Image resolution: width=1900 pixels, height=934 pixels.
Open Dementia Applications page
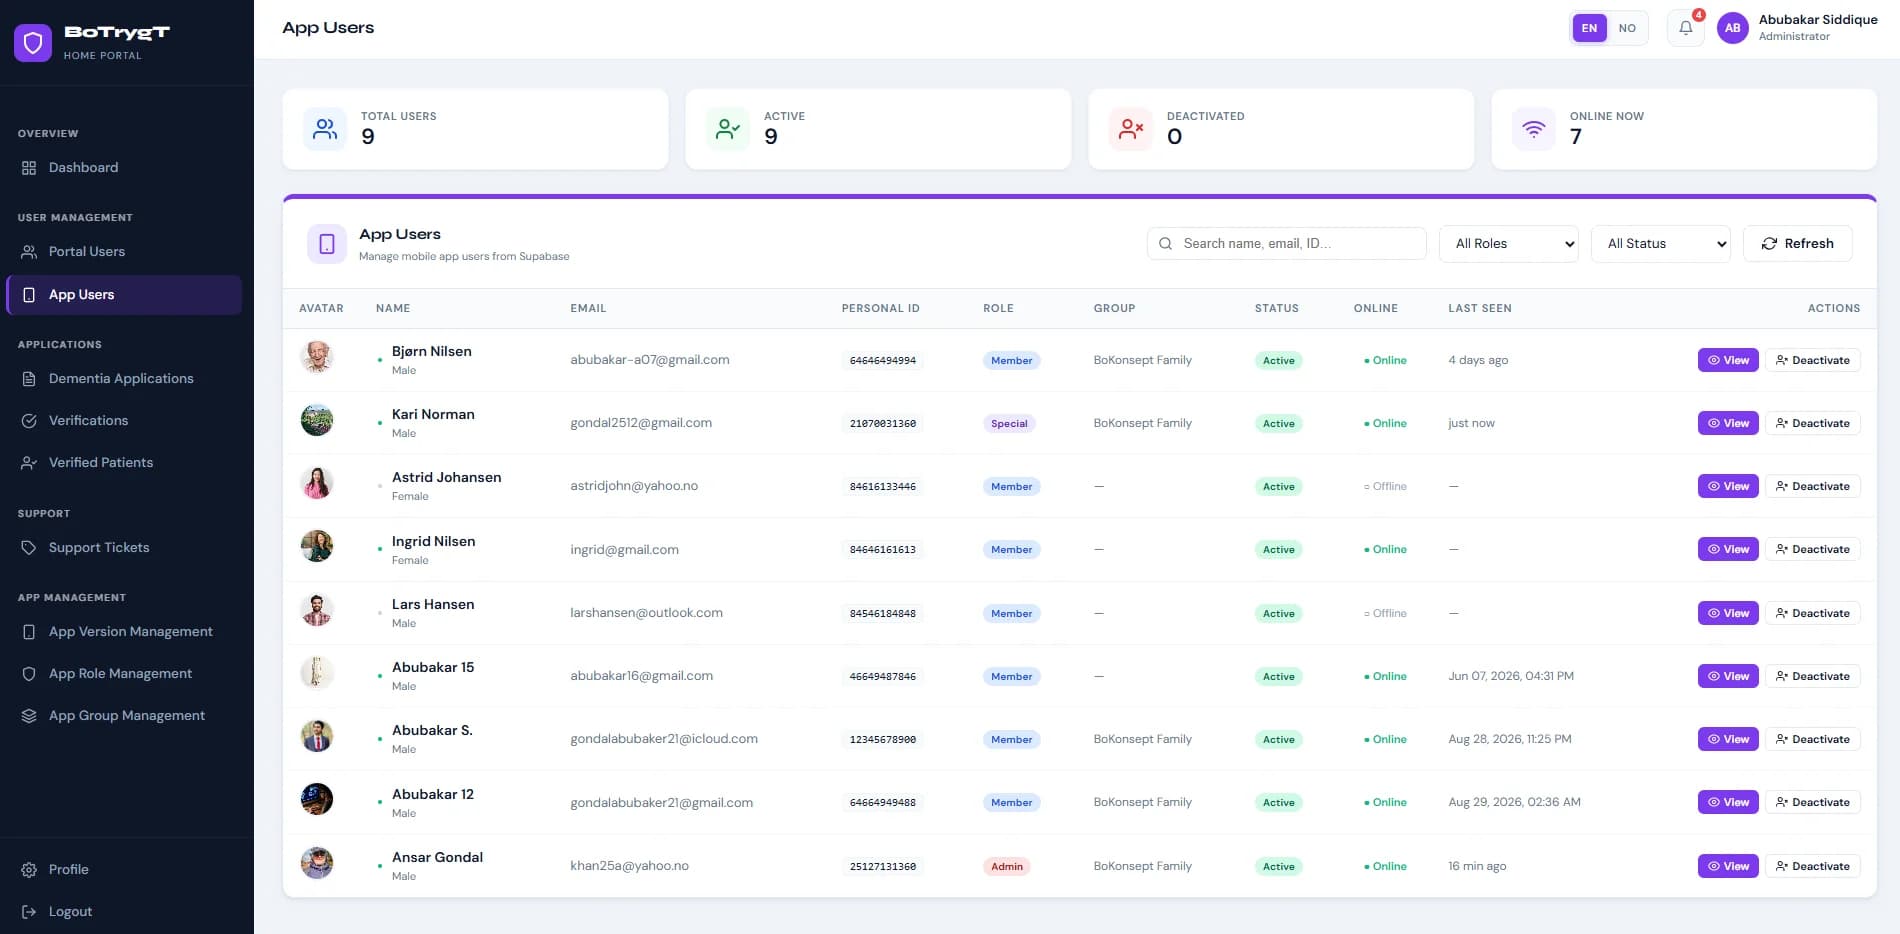pyautogui.click(x=124, y=379)
